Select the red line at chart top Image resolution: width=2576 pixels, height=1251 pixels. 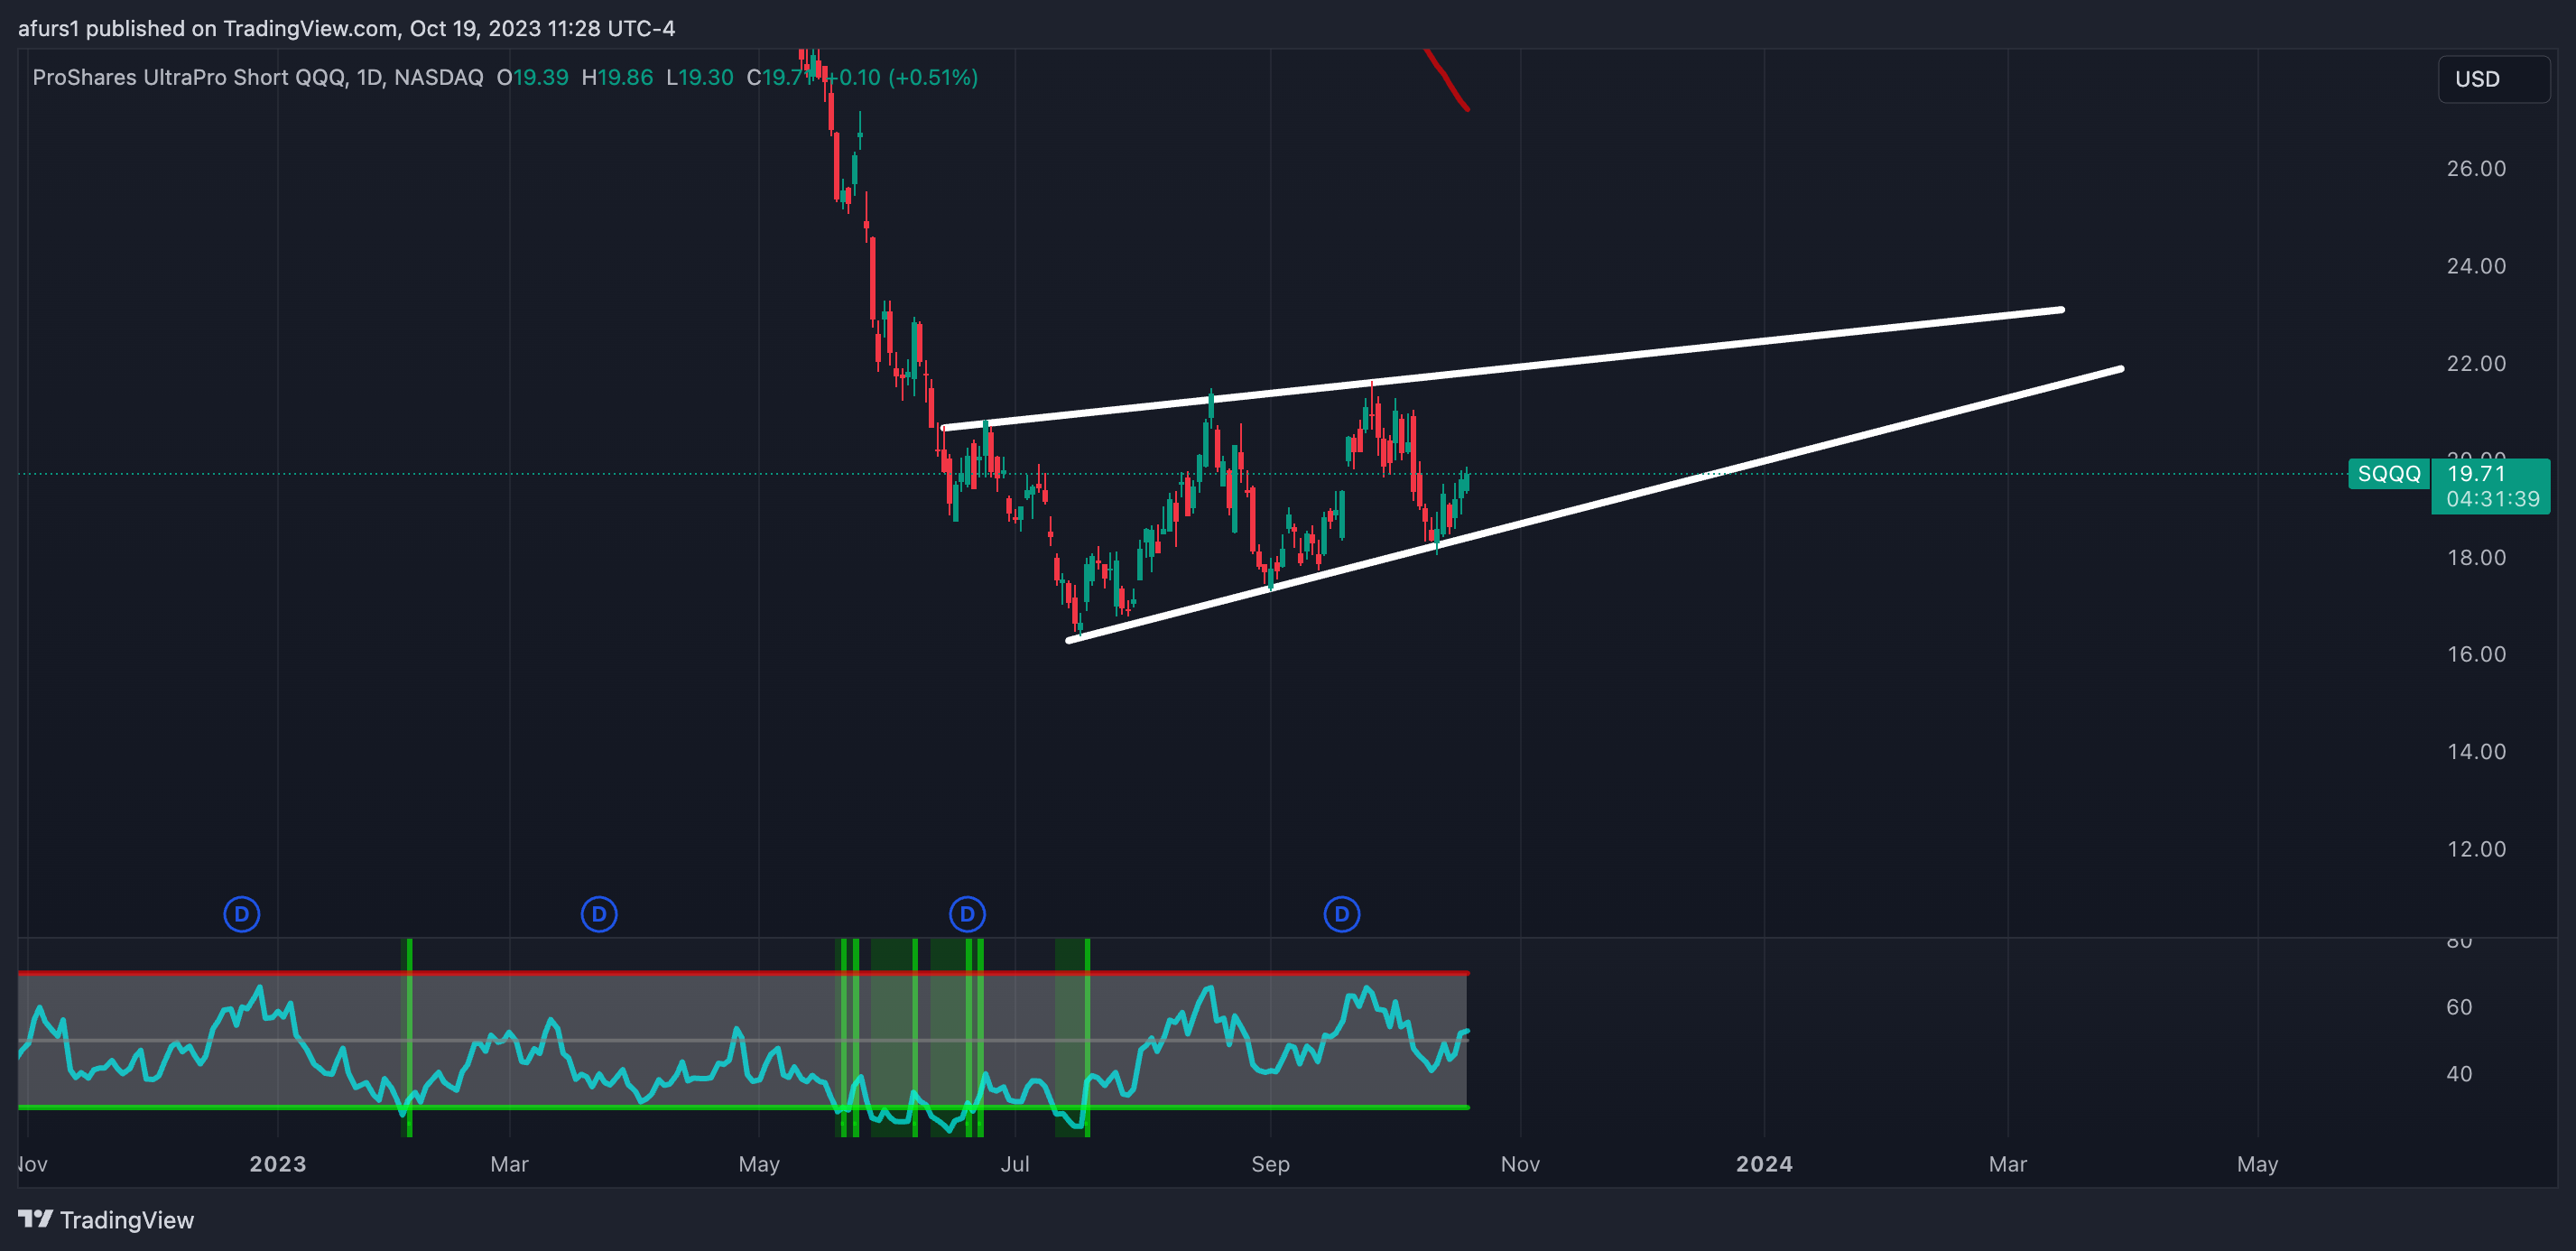(x=1446, y=79)
